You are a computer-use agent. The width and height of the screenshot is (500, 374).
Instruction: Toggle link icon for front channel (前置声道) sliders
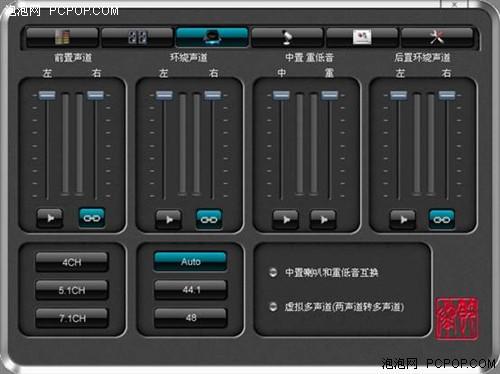[x=92, y=218]
